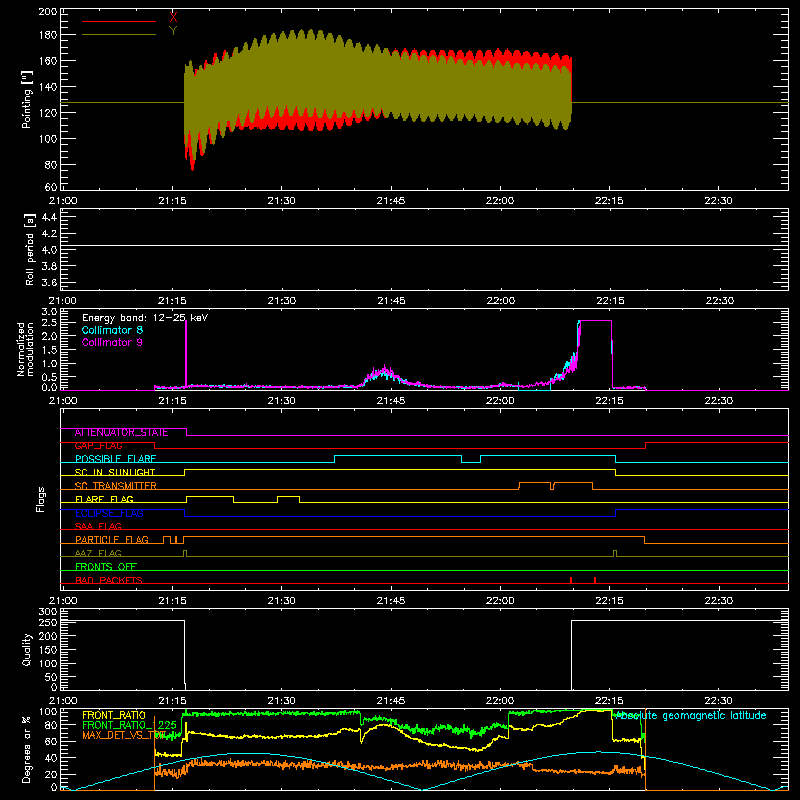Click the Absolute geomagnetic latitude label

coord(691,715)
